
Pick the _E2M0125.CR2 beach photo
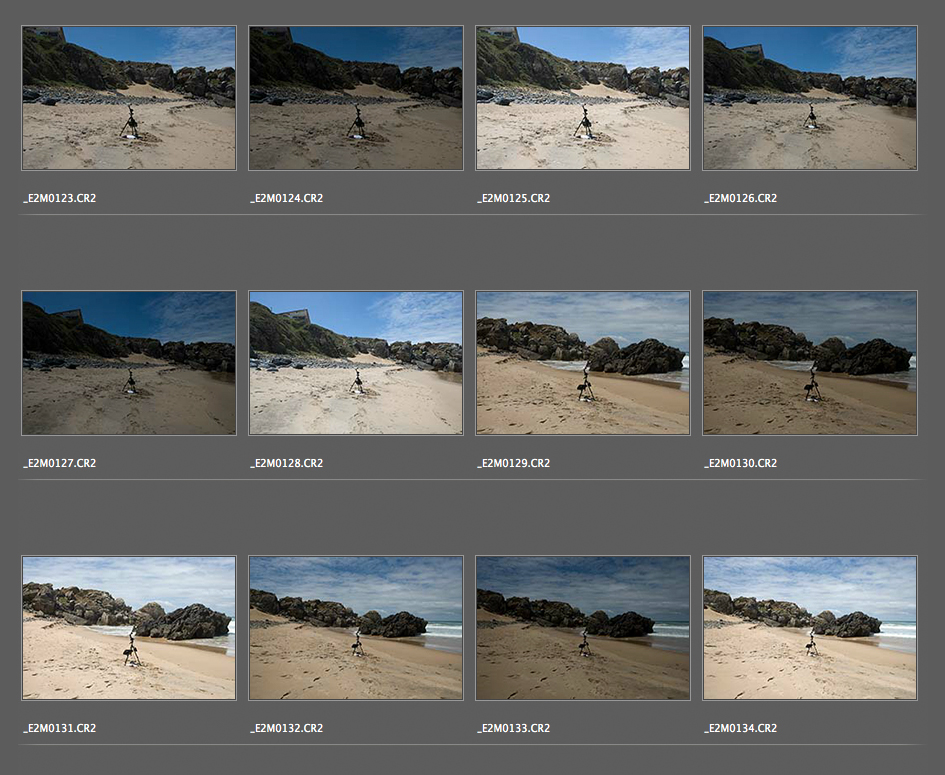(583, 98)
